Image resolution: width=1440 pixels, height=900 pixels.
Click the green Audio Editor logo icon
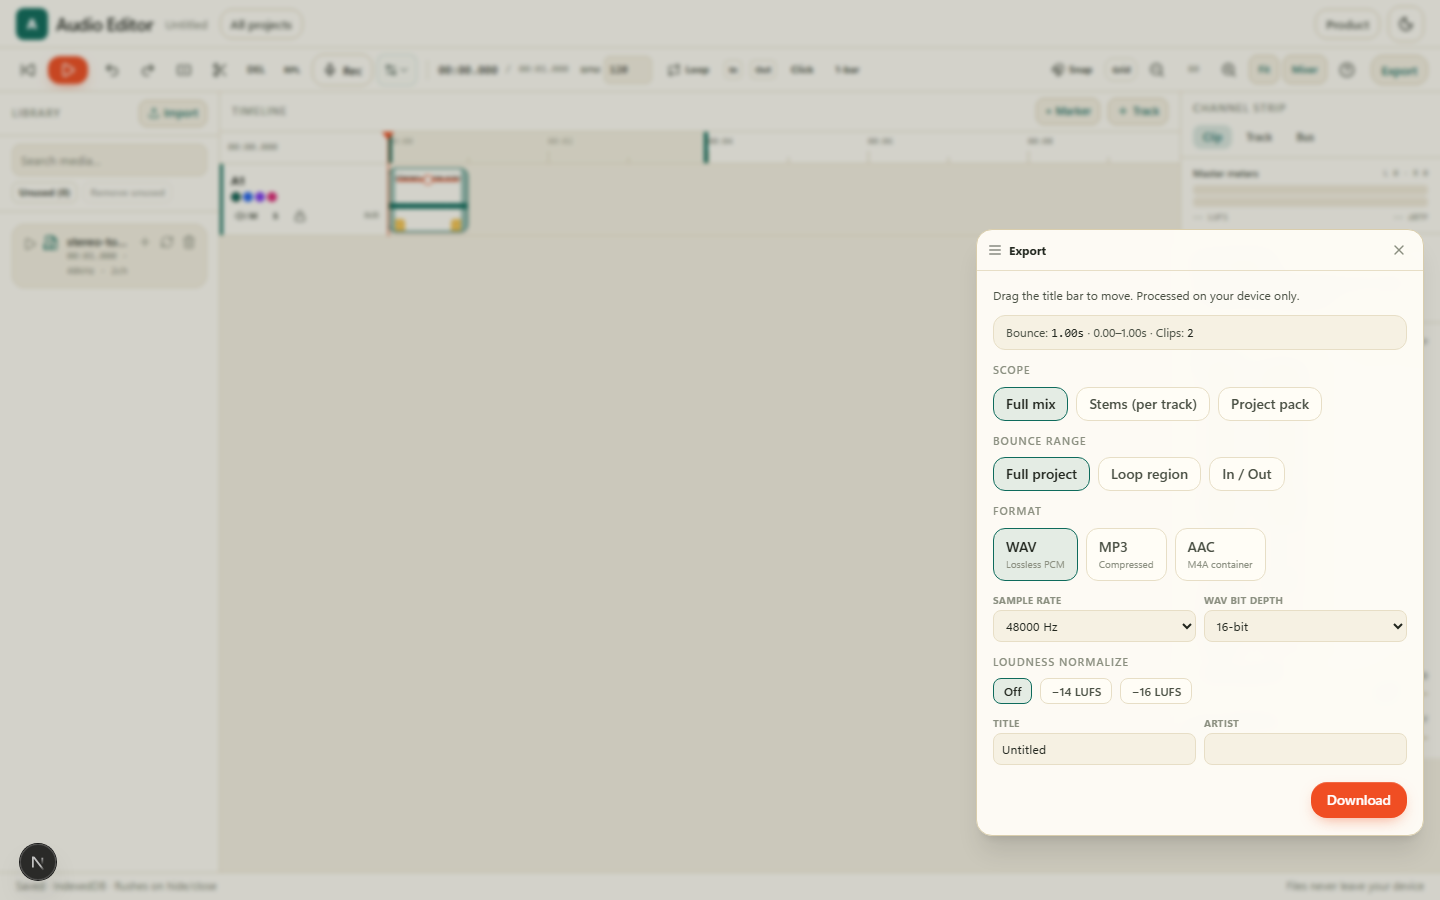click(32, 24)
